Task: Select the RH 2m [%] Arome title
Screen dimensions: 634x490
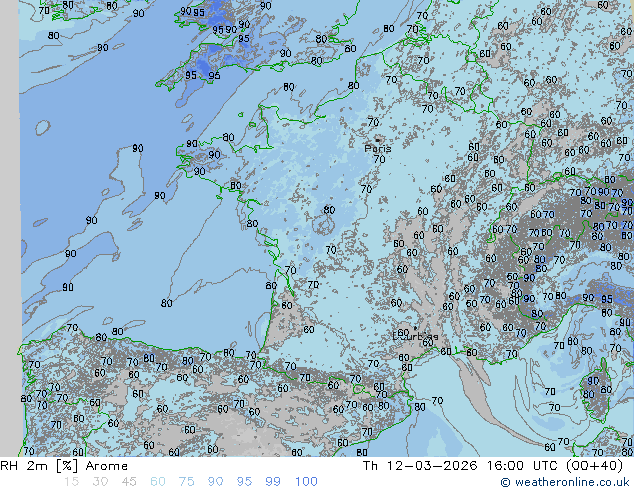Action: tap(64, 466)
